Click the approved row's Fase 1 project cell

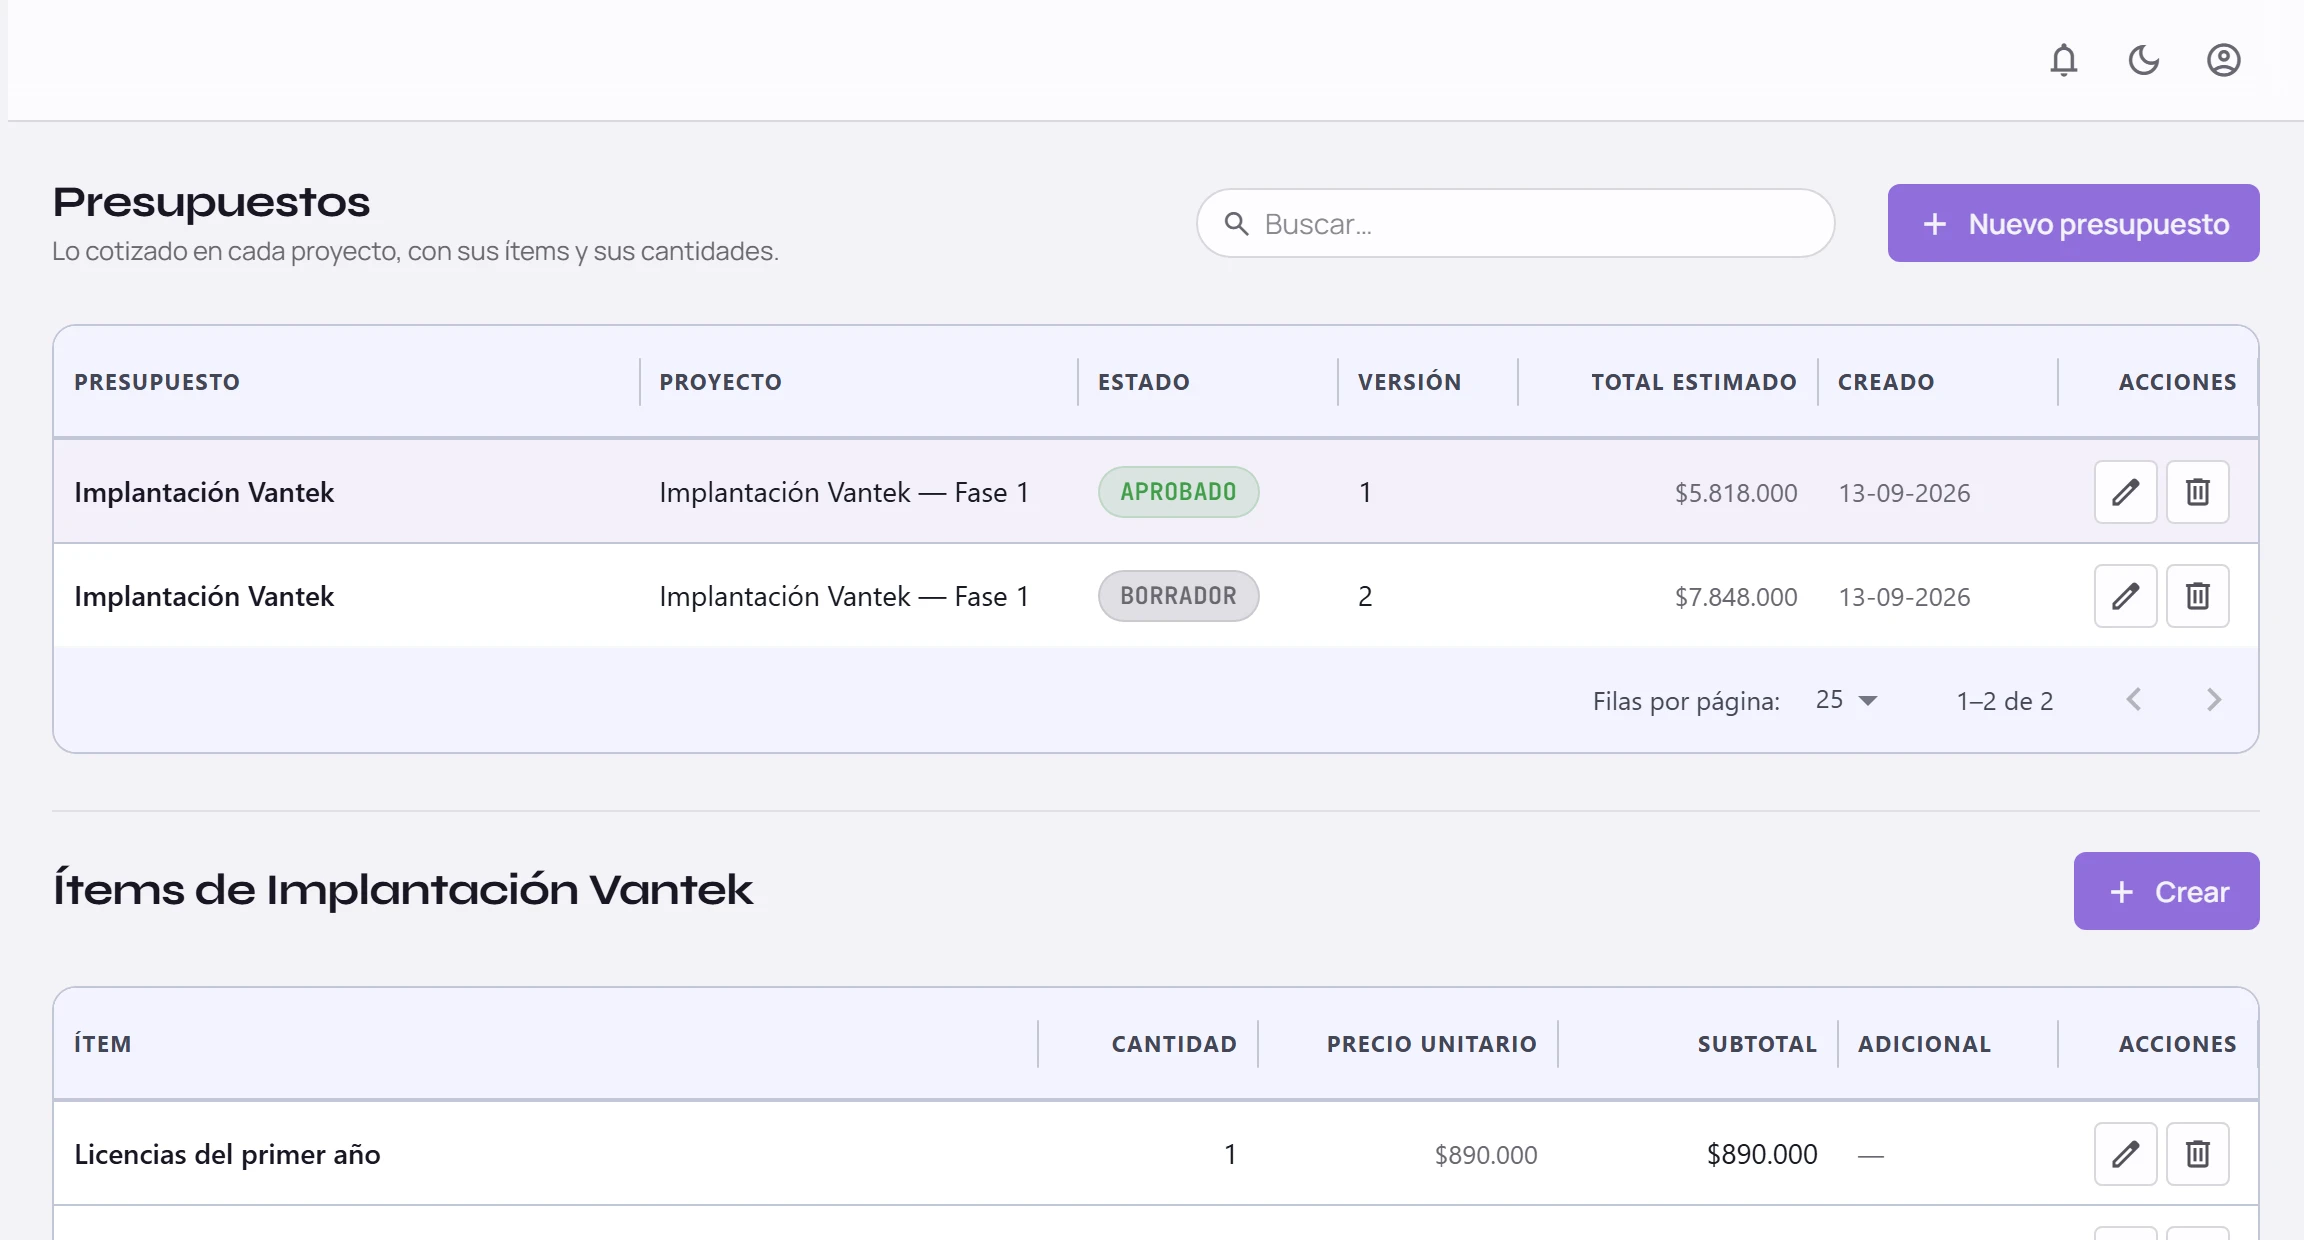[844, 492]
